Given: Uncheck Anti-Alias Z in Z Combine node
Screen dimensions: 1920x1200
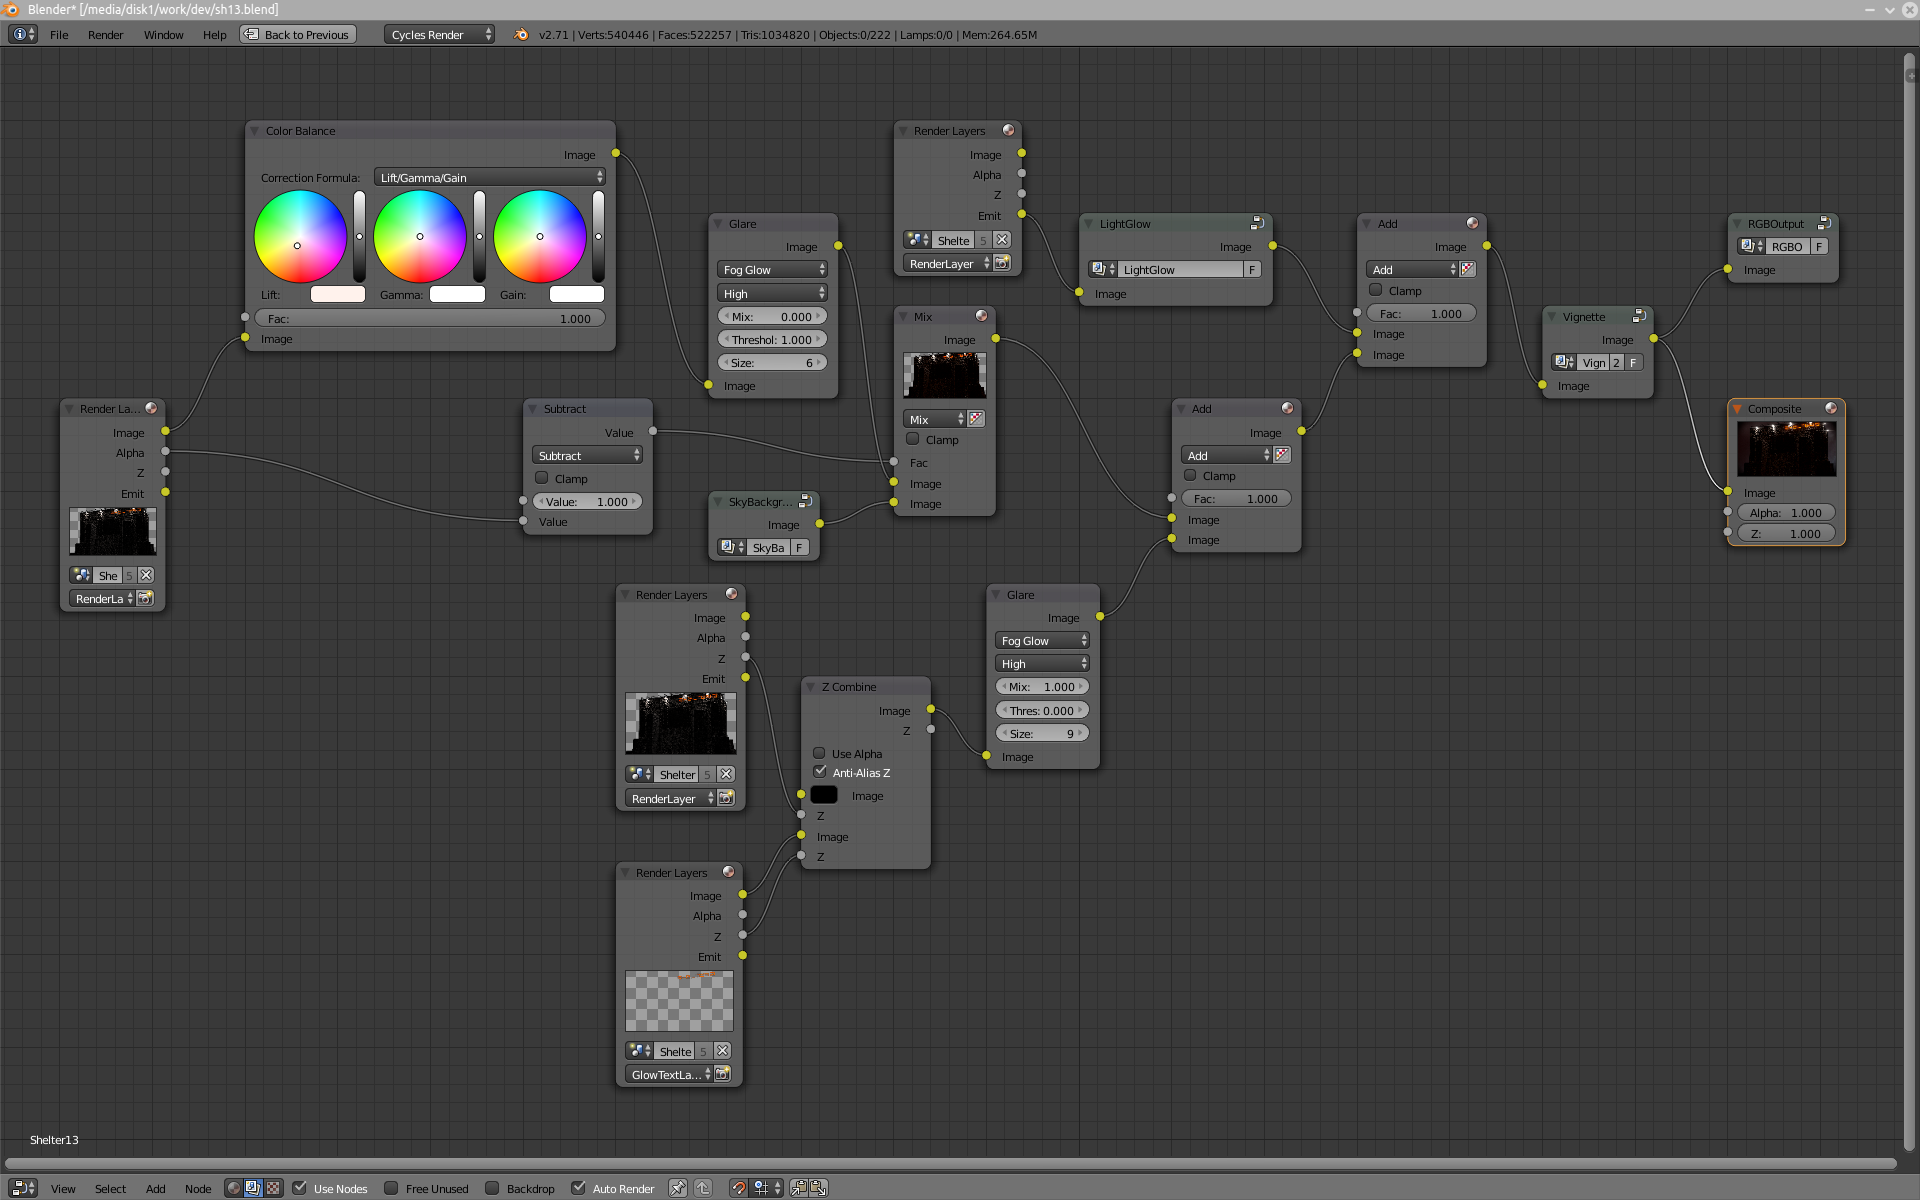Looking at the screenshot, I should [820, 772].
